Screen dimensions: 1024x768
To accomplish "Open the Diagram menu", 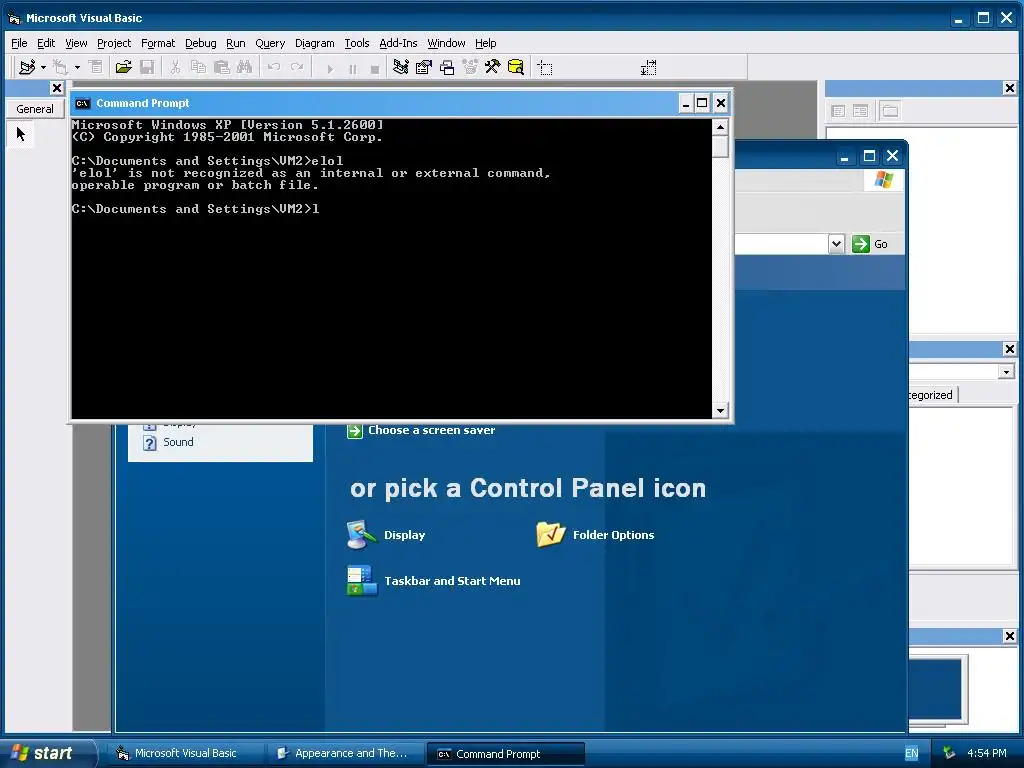I will [314, 43].
